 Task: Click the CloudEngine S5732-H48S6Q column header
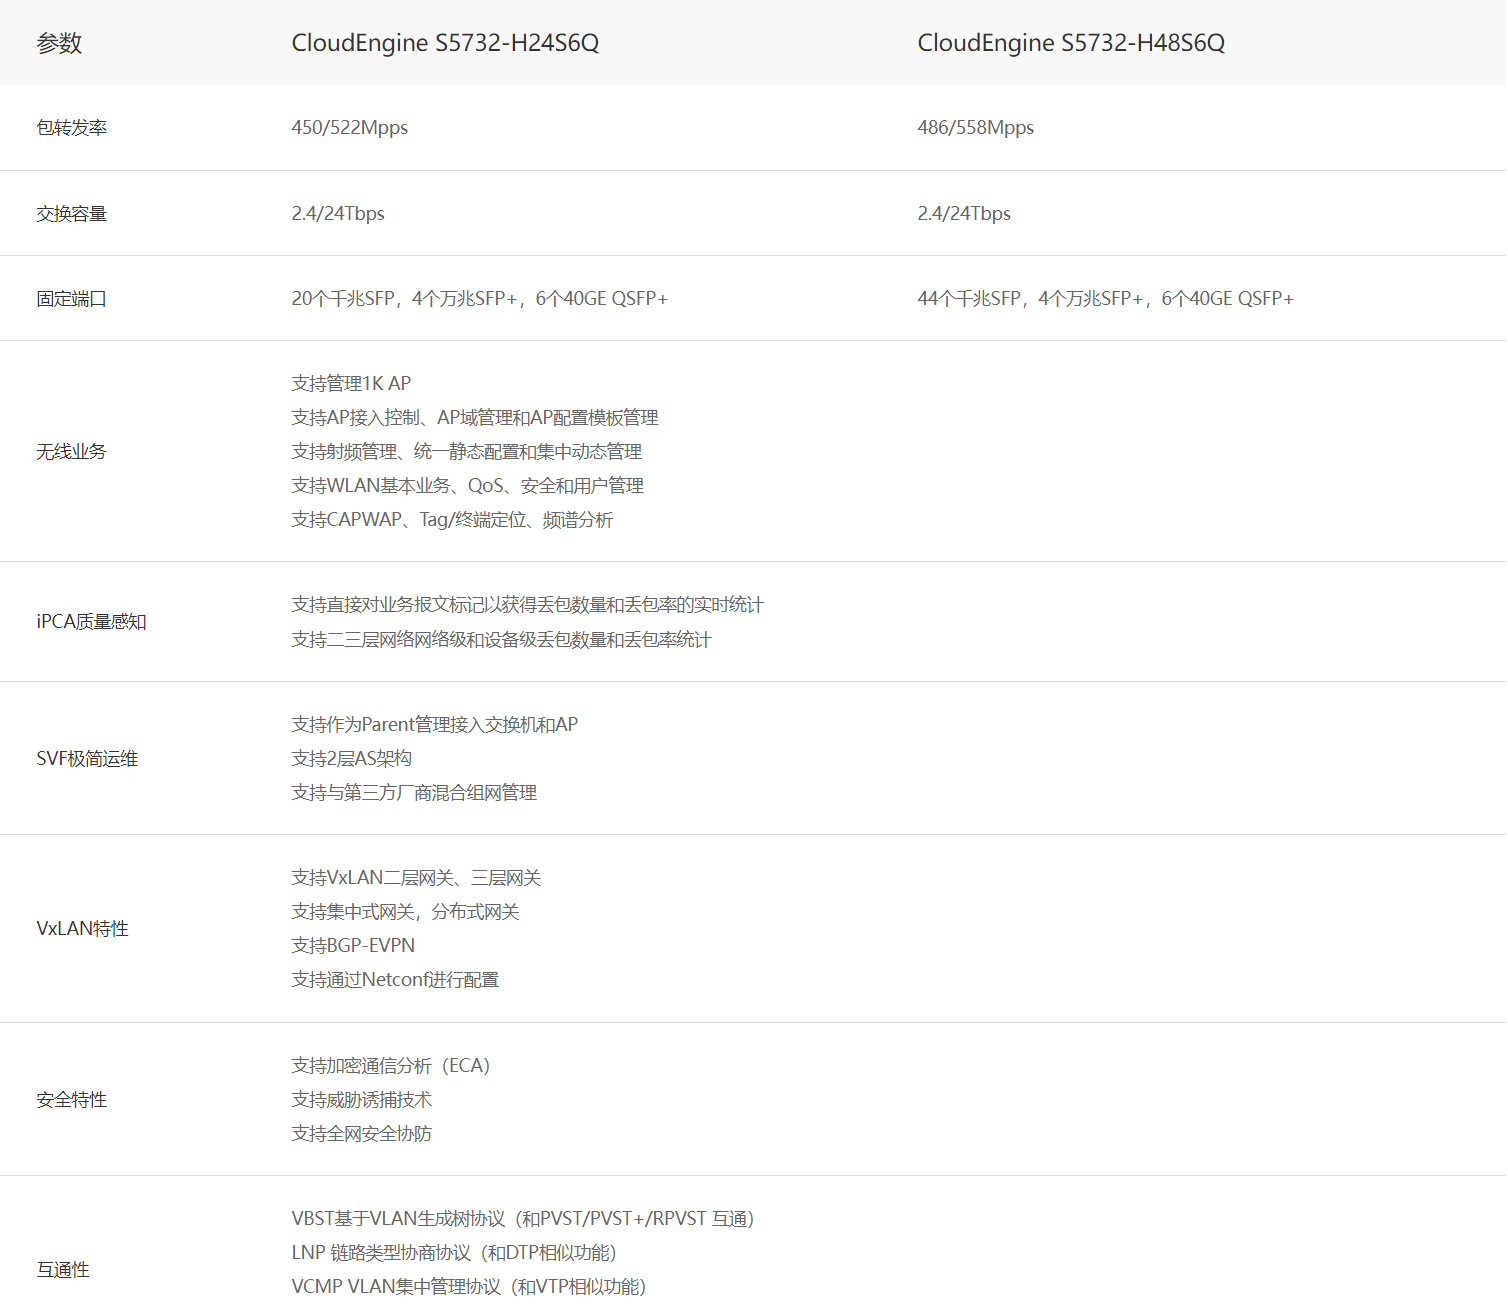[1070, 43]
